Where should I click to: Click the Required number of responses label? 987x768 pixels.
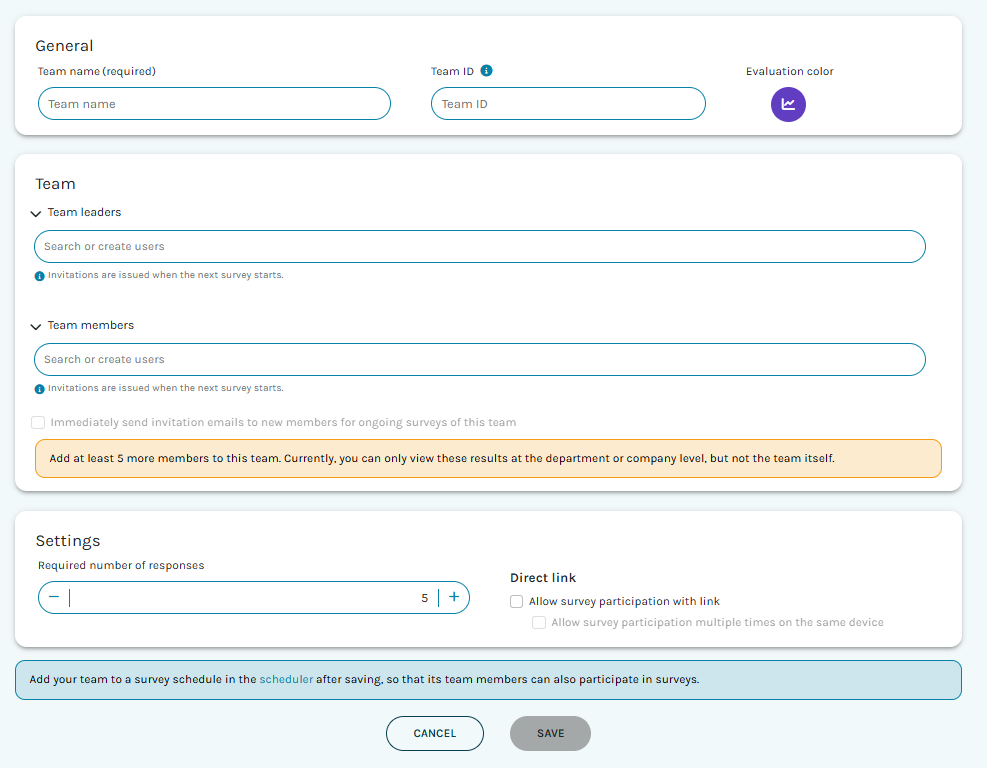click(x=121, y=565)
